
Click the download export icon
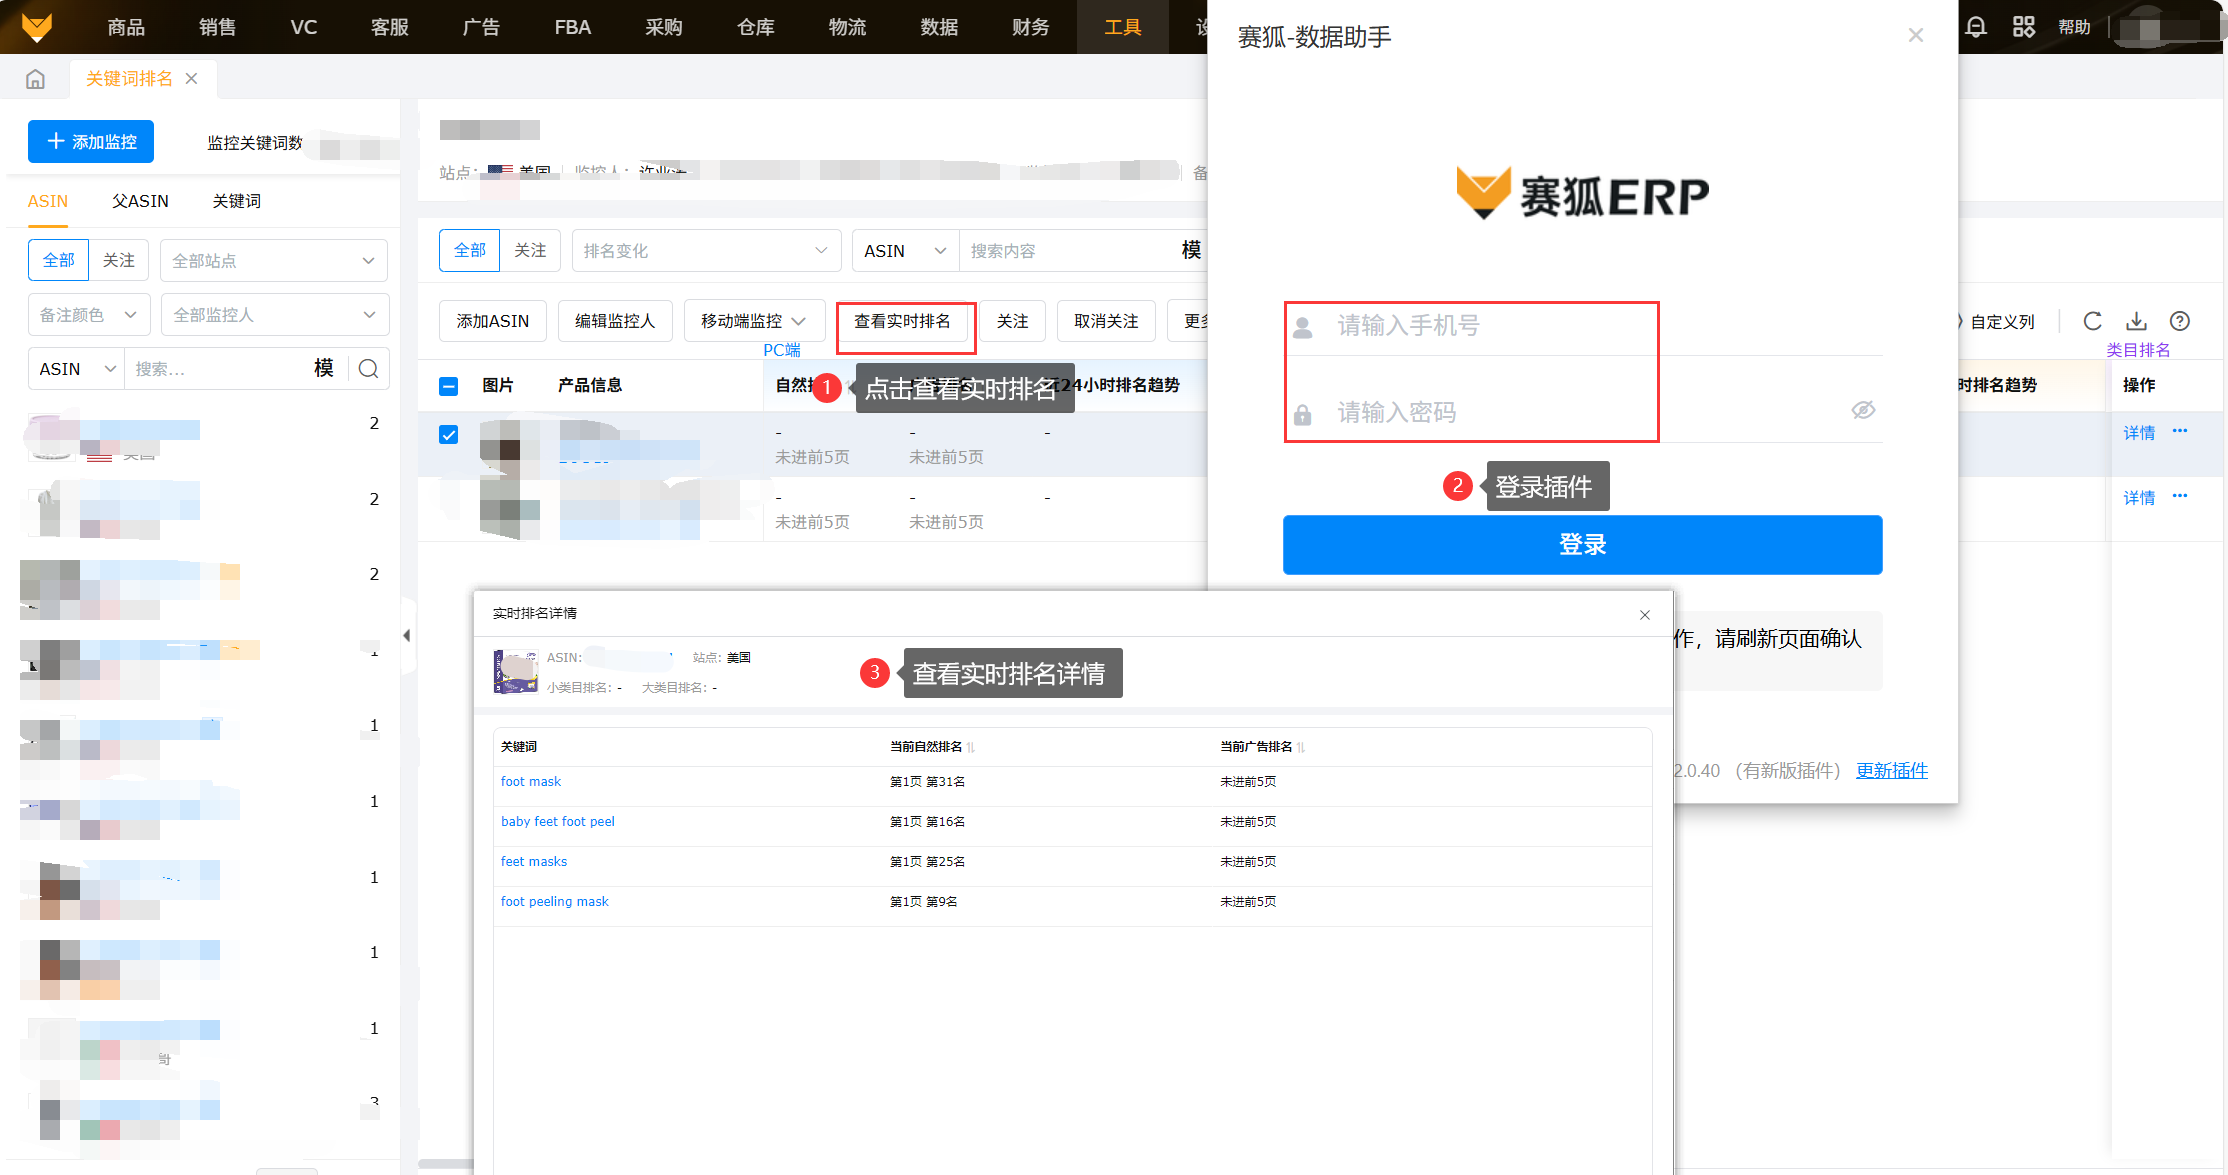[x=2136, y=321]
